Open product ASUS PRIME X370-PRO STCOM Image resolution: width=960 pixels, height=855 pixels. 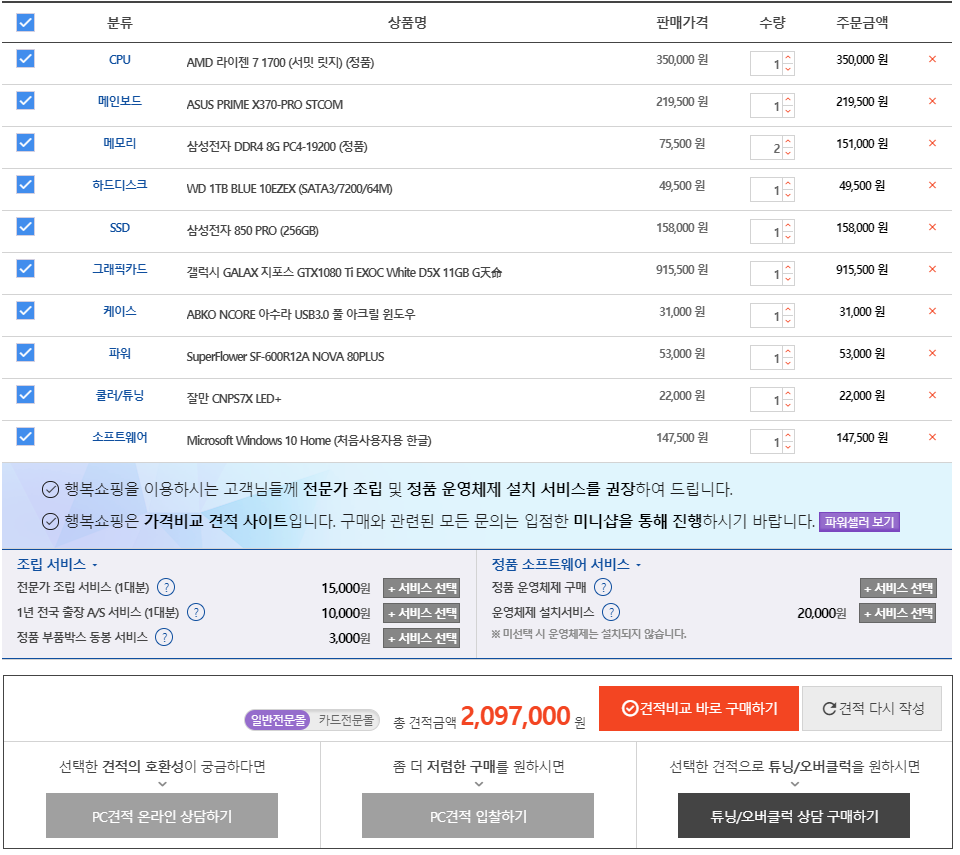tap(266, 105)
